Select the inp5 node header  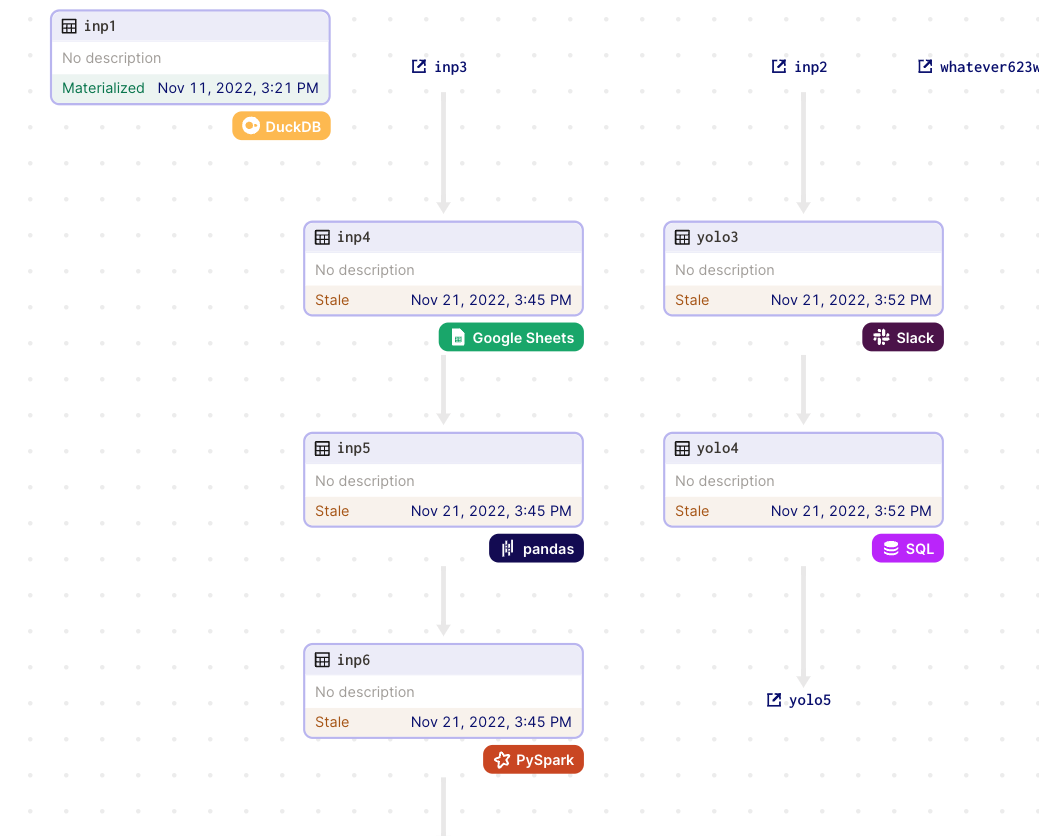coord(443,448)
